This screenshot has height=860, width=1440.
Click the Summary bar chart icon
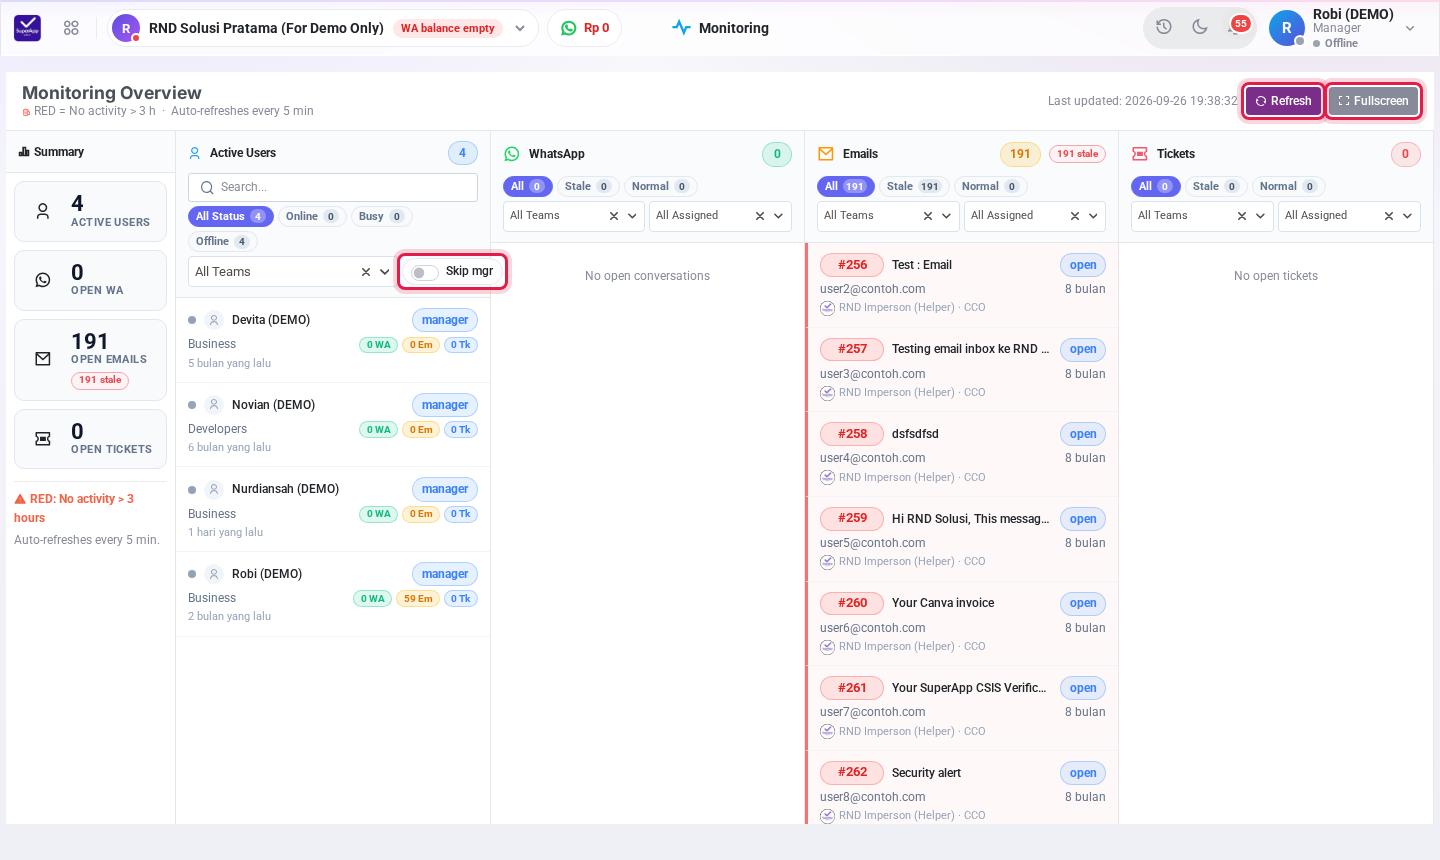coord(24,152)
